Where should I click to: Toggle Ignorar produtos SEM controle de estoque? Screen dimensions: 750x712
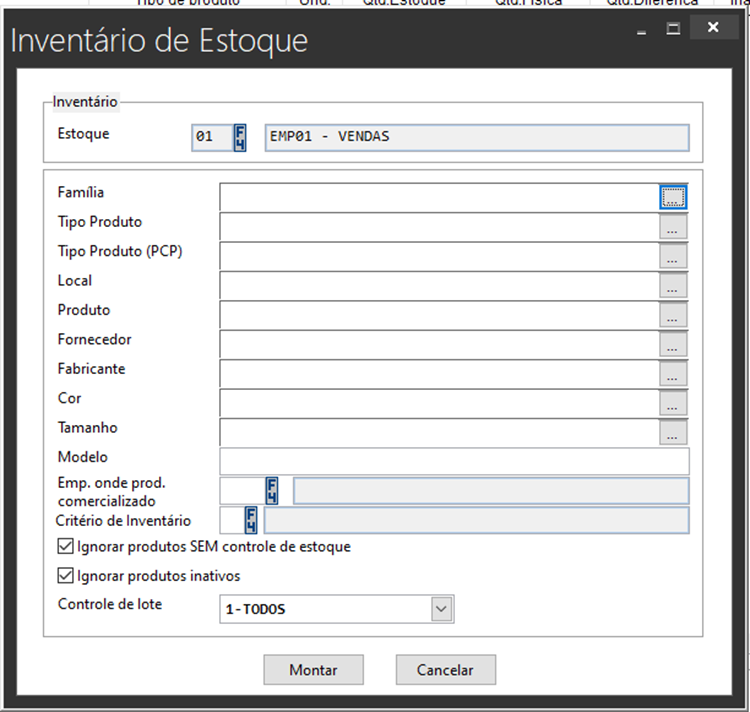[66, 547]
